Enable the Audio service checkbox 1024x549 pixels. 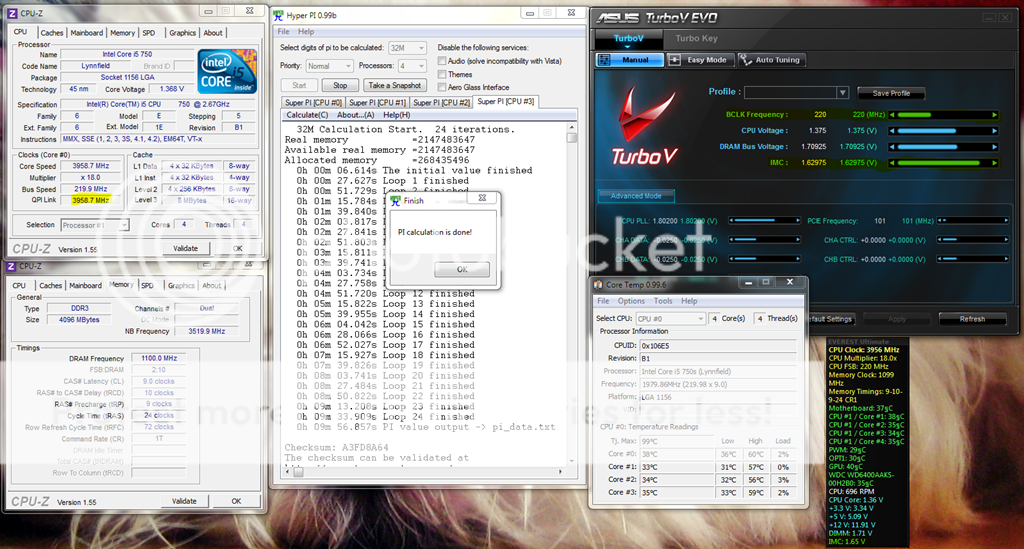click(x=443, y=61)
